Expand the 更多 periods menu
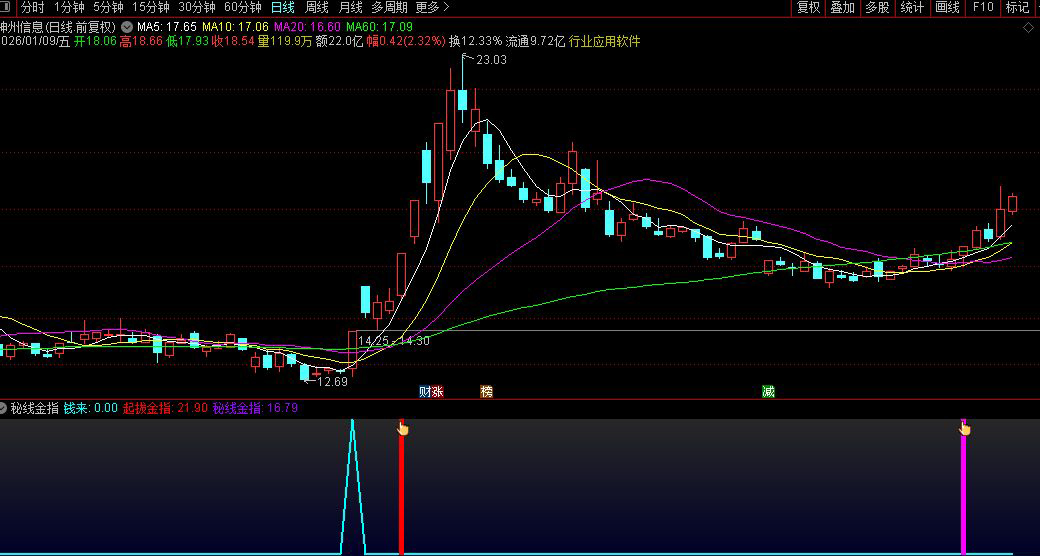The width and height of the screenshot is (1040, 556). point(432,8)
